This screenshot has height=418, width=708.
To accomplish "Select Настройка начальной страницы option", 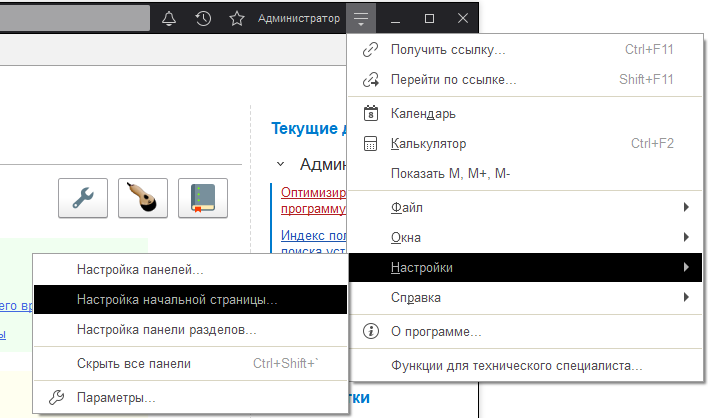I will tap(177, 299).
